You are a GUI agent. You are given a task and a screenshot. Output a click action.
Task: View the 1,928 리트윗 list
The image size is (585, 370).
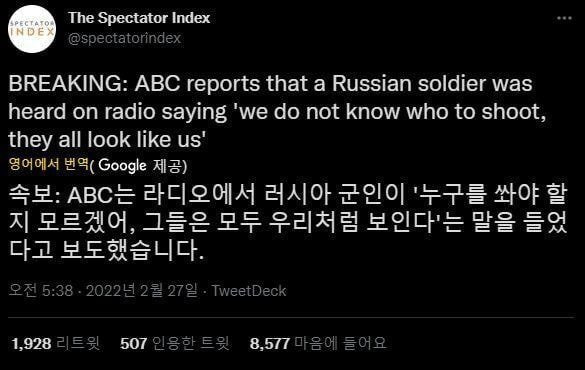coord(56,343)
